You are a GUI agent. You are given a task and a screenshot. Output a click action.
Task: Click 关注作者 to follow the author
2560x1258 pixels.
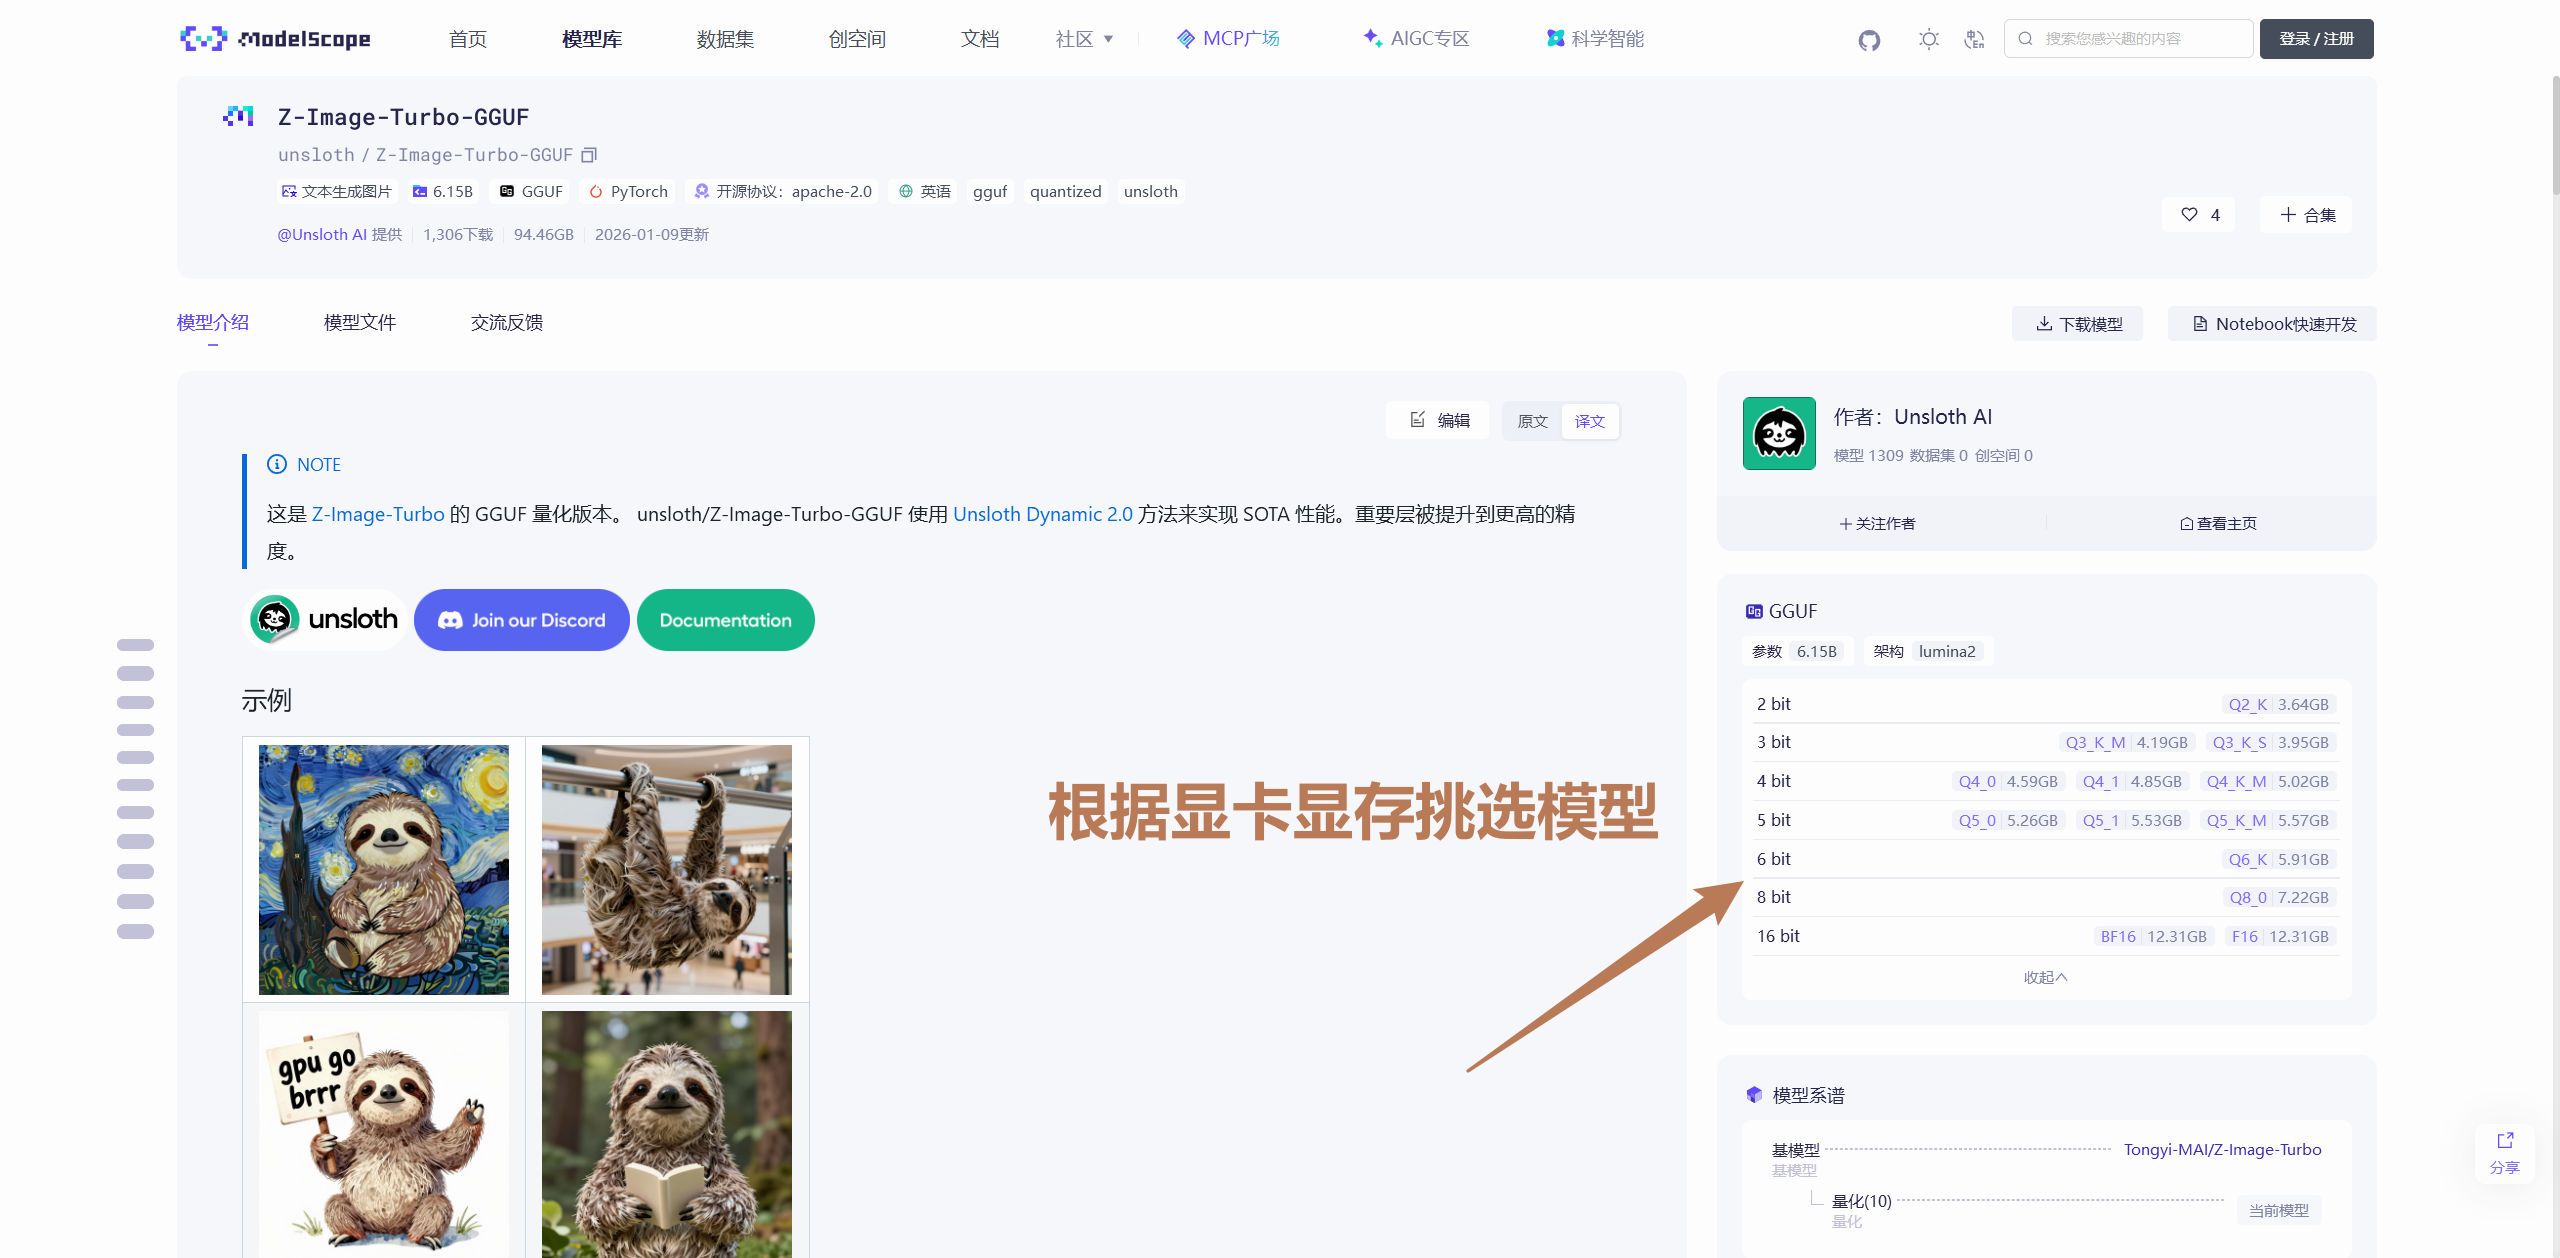click(1877, 523)
